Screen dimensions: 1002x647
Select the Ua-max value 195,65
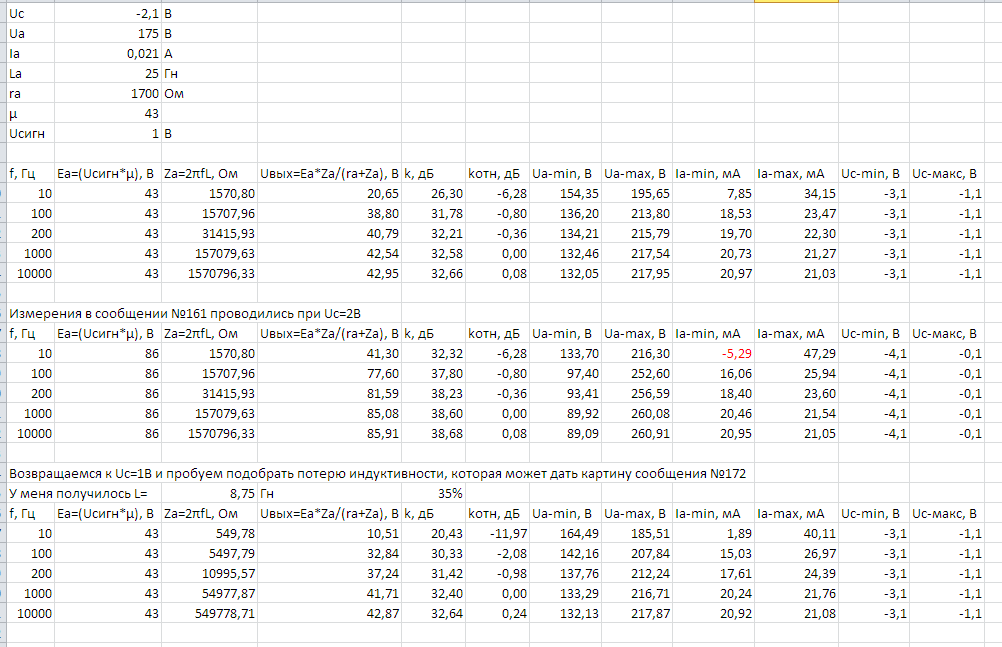639,193
